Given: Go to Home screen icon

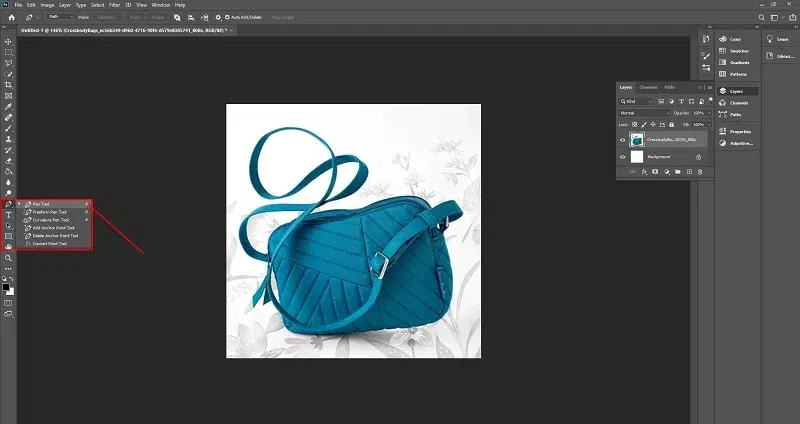Looking at the screenshot, I should (x=11, y=17).
